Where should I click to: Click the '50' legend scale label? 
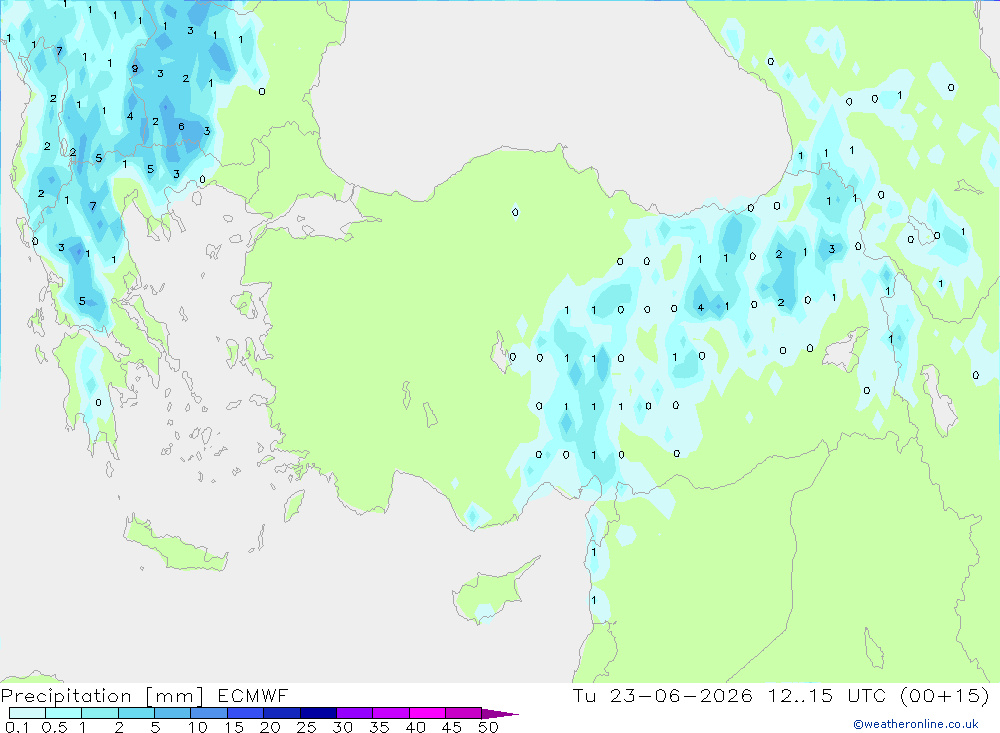[x=488, y=727]
